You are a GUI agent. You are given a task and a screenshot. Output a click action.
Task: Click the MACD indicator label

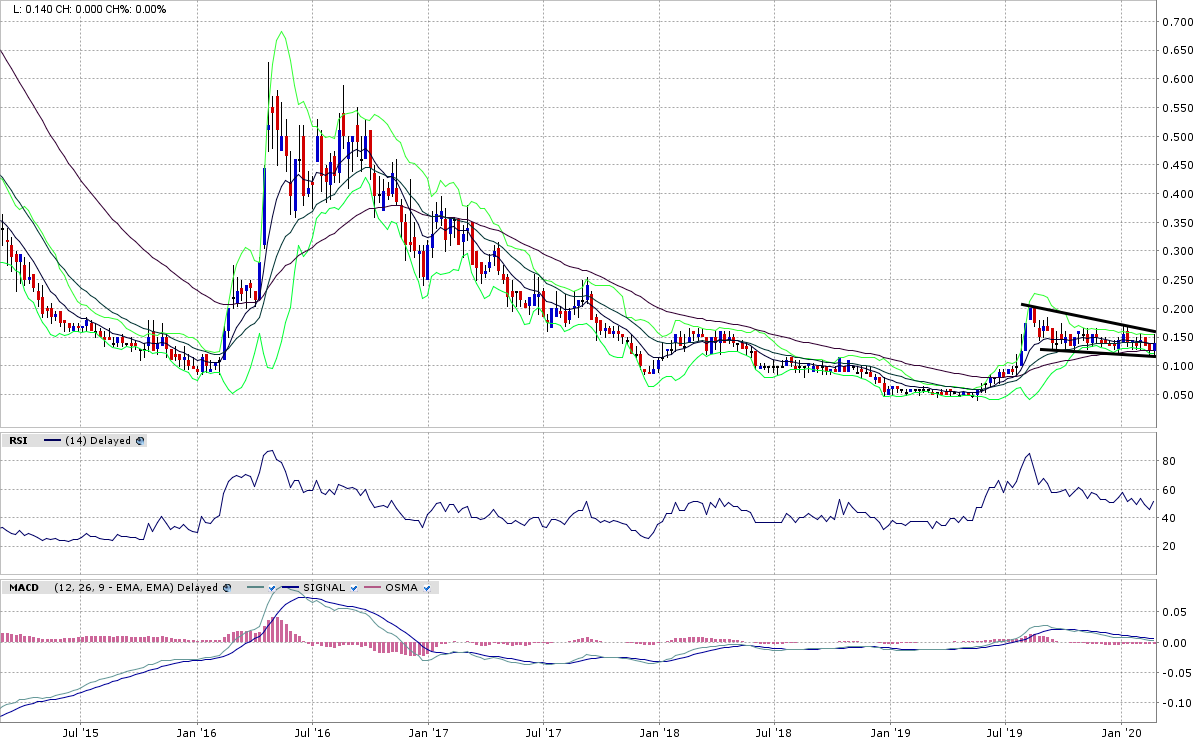pyautogui.click(x=22, y=587)
